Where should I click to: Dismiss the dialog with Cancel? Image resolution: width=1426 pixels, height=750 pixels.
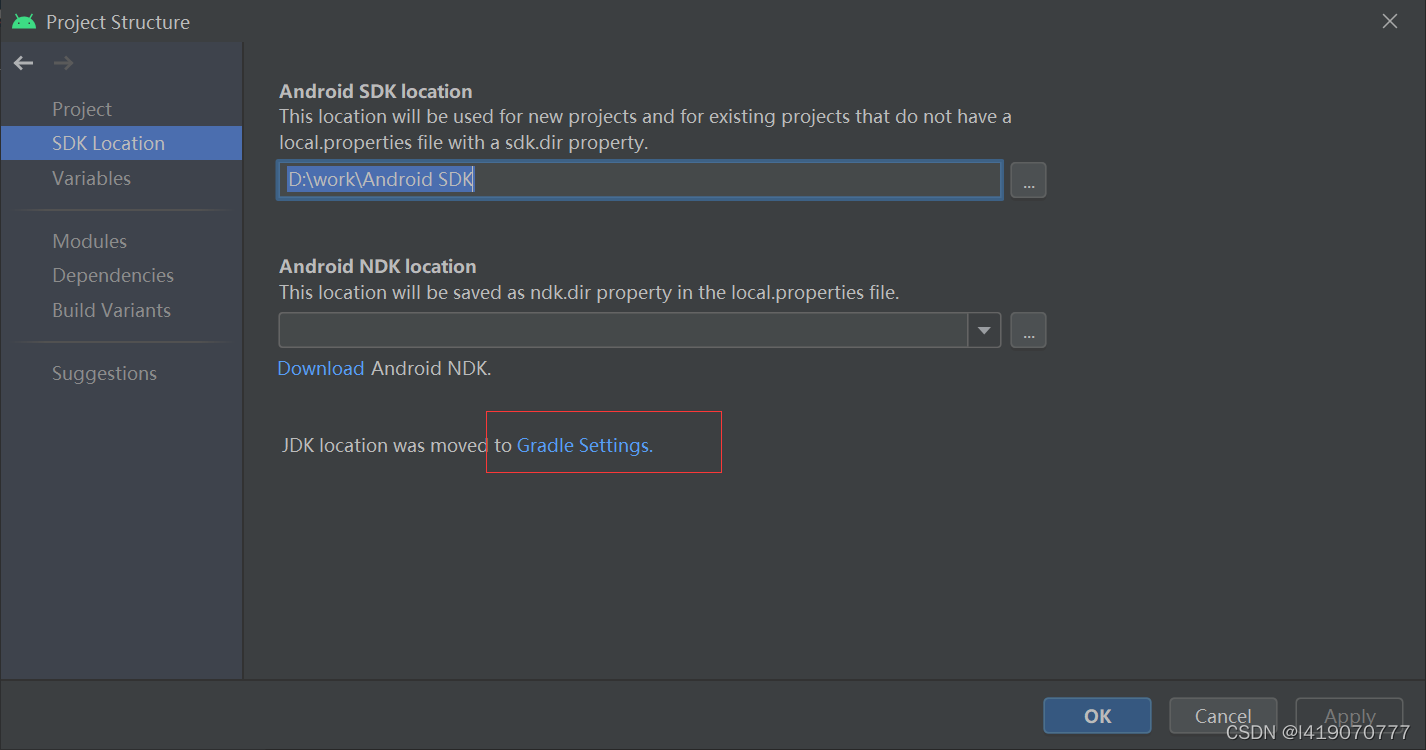coord(1223,716)
